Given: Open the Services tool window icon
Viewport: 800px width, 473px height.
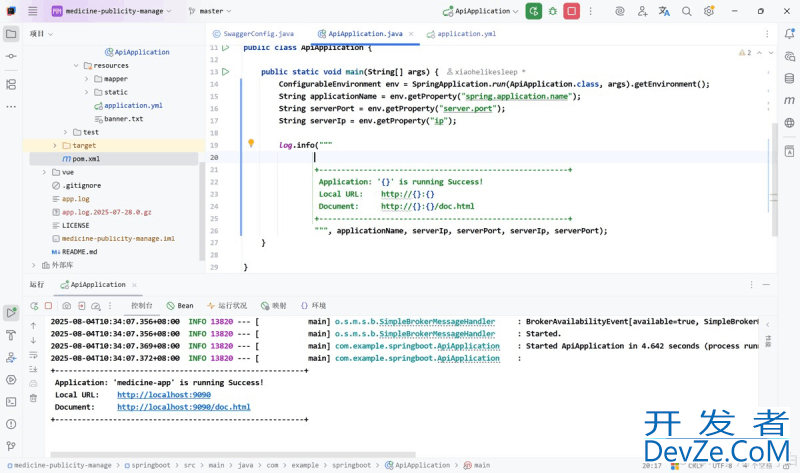Looking at the screenshot, I should [x=11, y=380].
